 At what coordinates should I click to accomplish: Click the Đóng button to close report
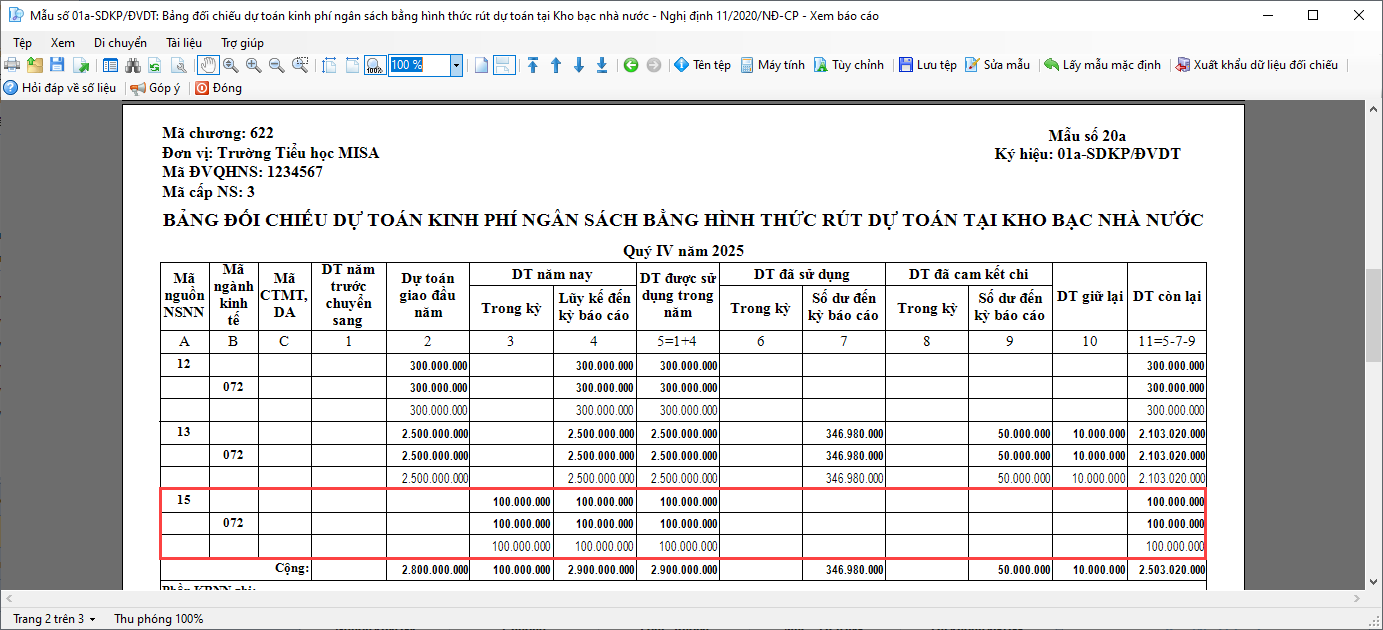218,88
